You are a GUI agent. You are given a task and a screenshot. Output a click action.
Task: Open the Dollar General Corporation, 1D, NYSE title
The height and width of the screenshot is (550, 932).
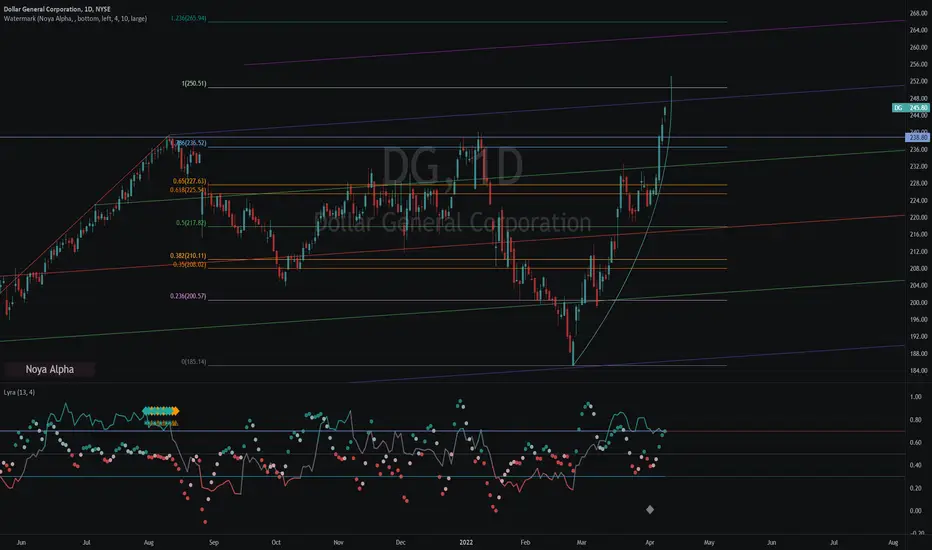click(57, 9)
